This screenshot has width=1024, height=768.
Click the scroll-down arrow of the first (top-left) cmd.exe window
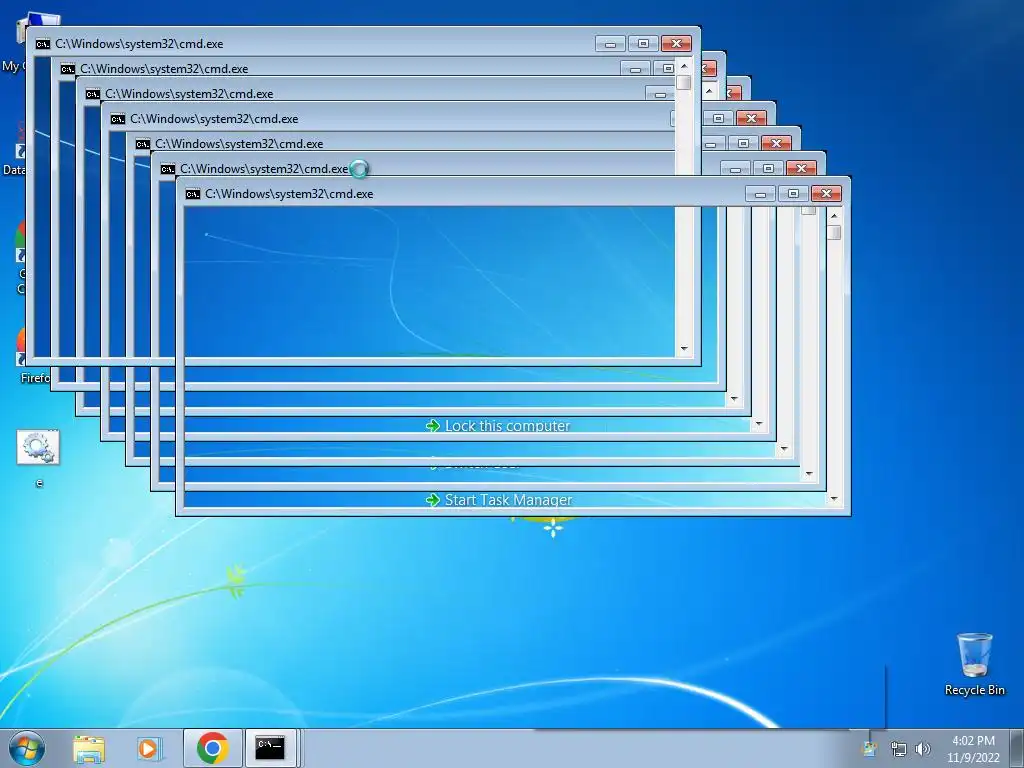(x=684, y=349)
